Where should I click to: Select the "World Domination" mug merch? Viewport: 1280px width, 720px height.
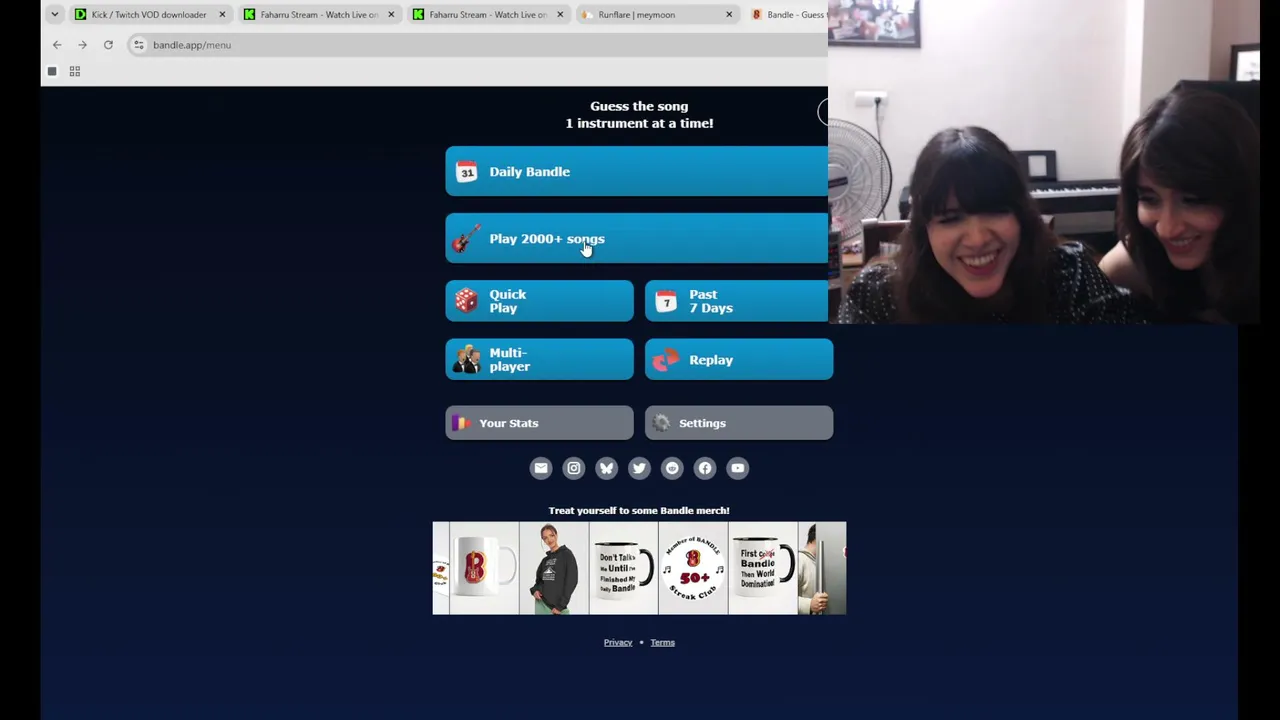pos(763,568)
